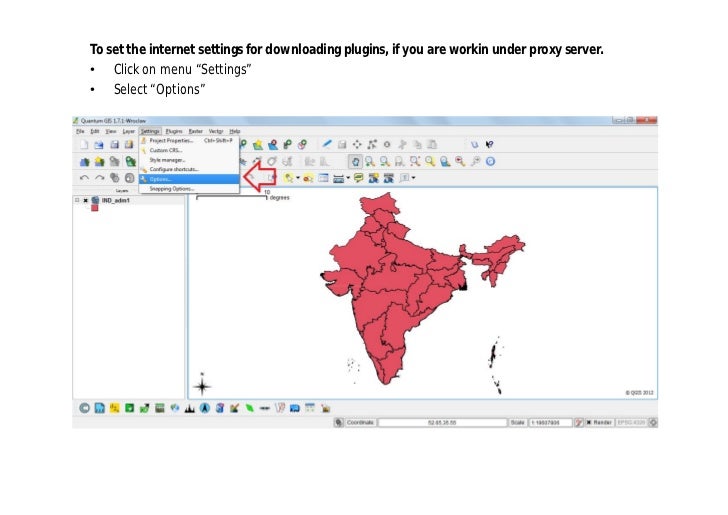Open the Help menu

coord(235,131)
